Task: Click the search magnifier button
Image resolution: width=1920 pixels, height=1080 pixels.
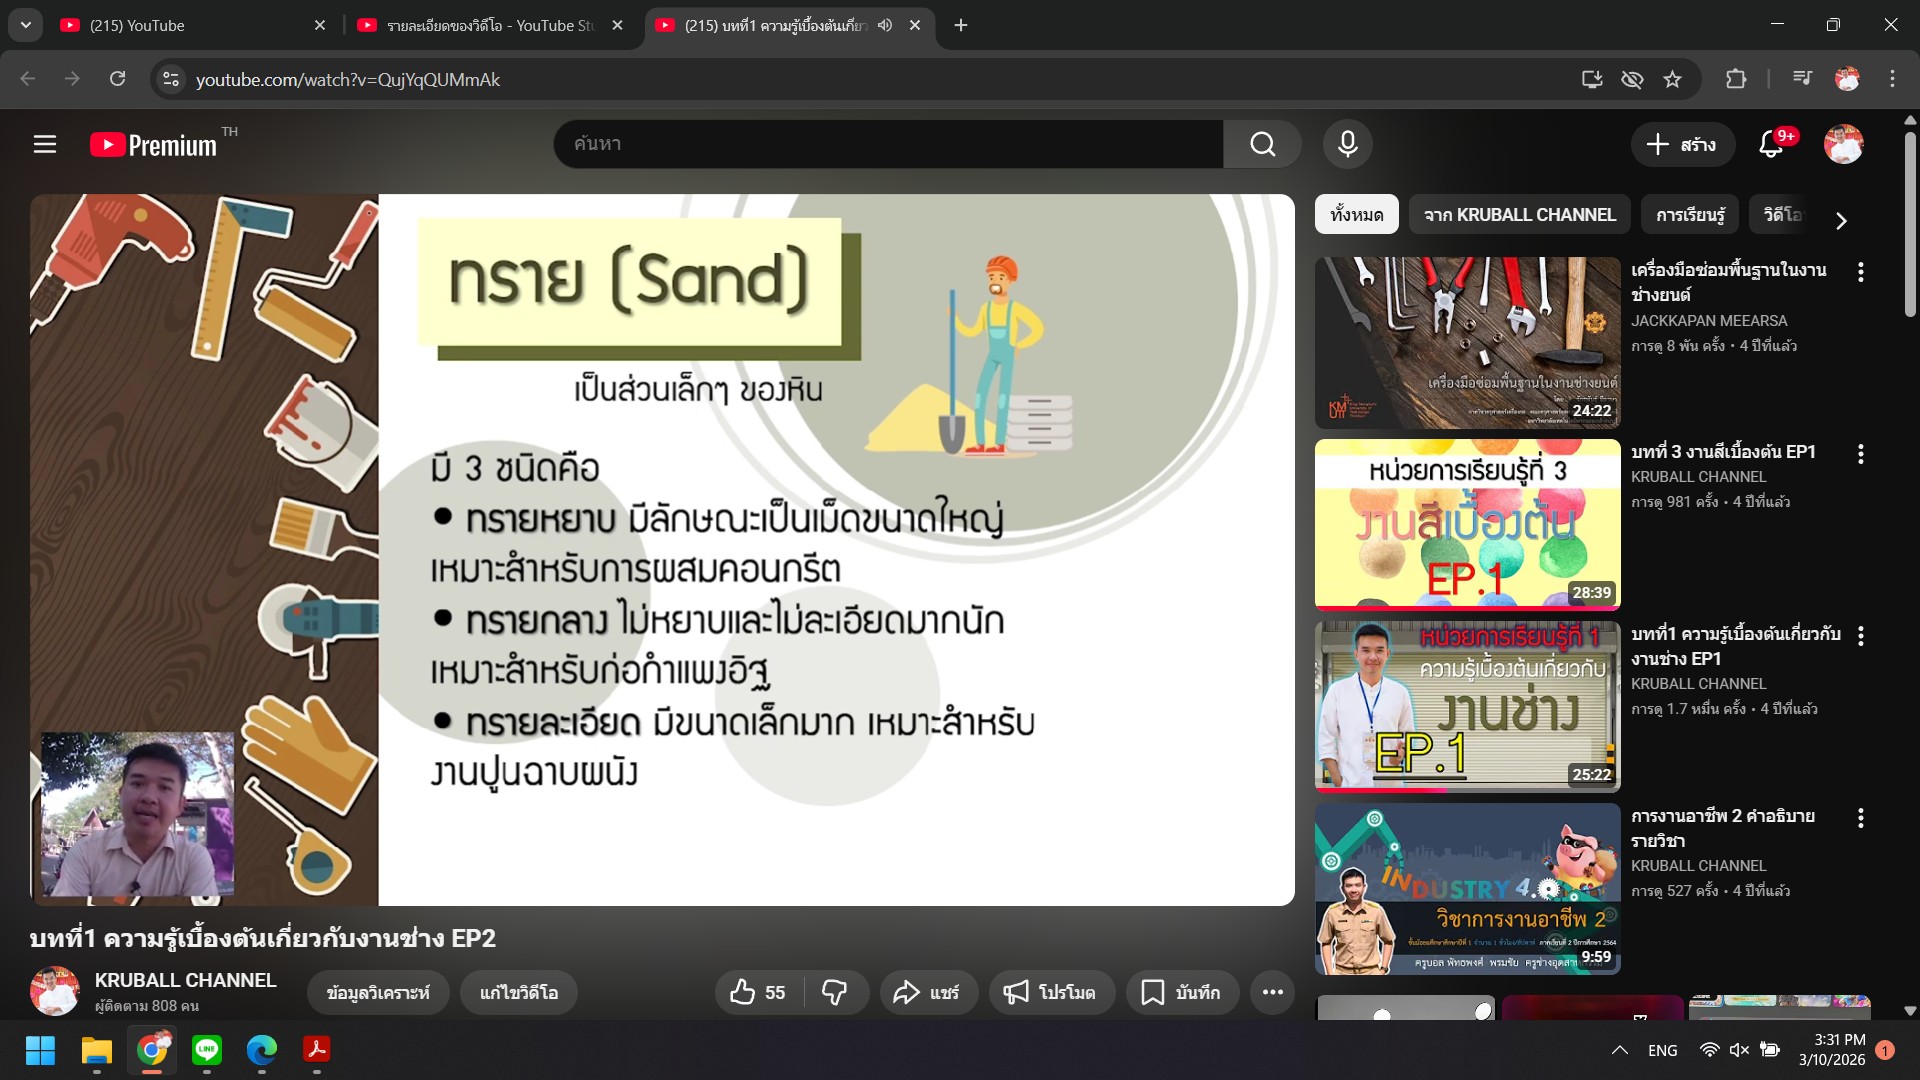Action: coord(1262,145)
